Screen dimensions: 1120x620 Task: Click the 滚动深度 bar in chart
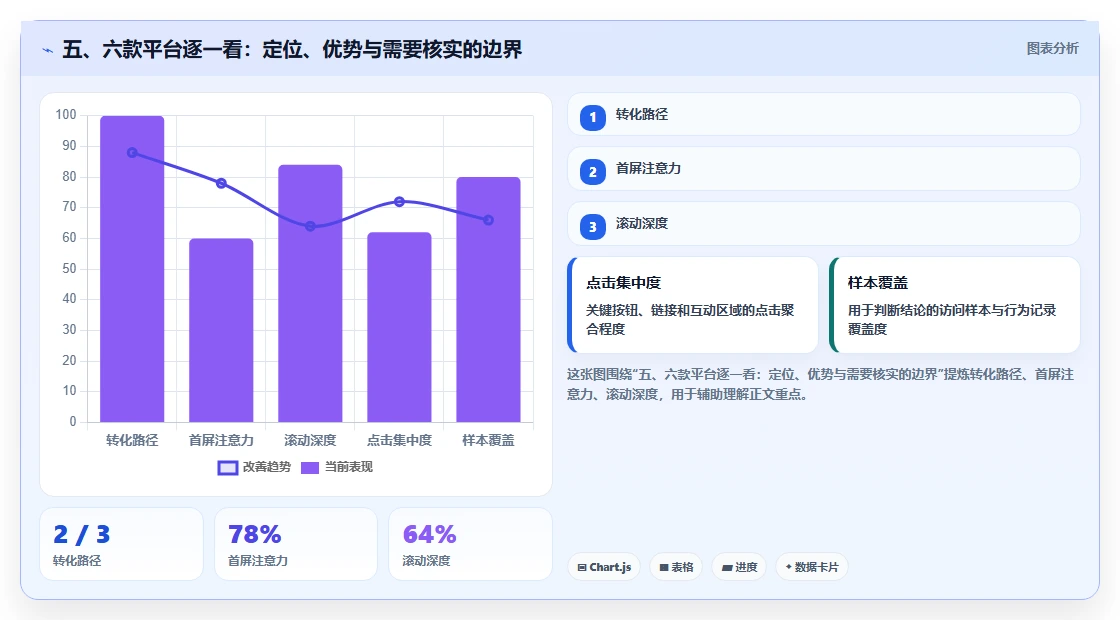[310, 294]
